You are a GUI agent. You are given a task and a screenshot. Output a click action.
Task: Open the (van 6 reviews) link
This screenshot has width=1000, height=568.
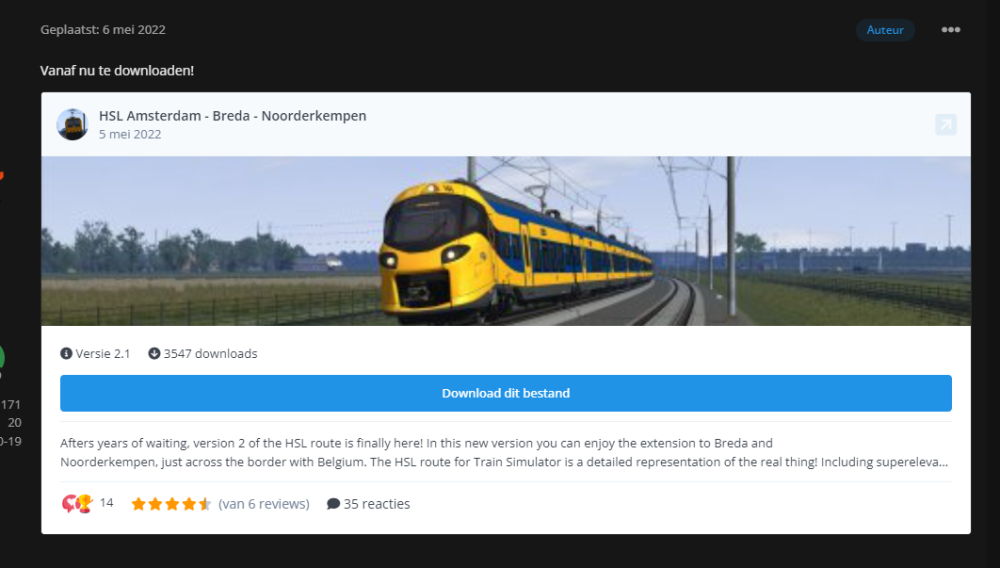tap(264, 504)
